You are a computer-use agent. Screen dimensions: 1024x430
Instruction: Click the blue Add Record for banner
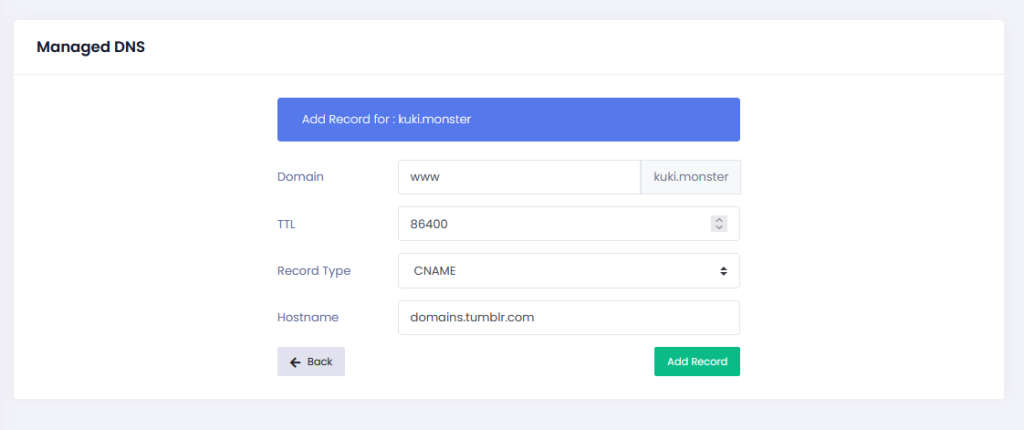click(508, 119)
